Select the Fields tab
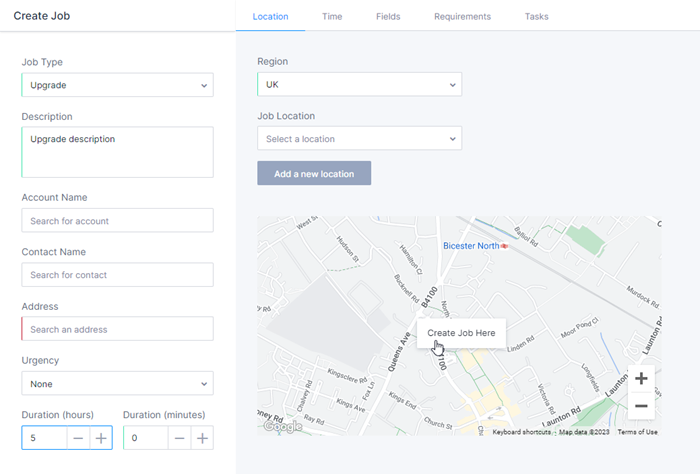Viewport: 700px width, 474px height. pyautogui.click(x=388, y=16)
